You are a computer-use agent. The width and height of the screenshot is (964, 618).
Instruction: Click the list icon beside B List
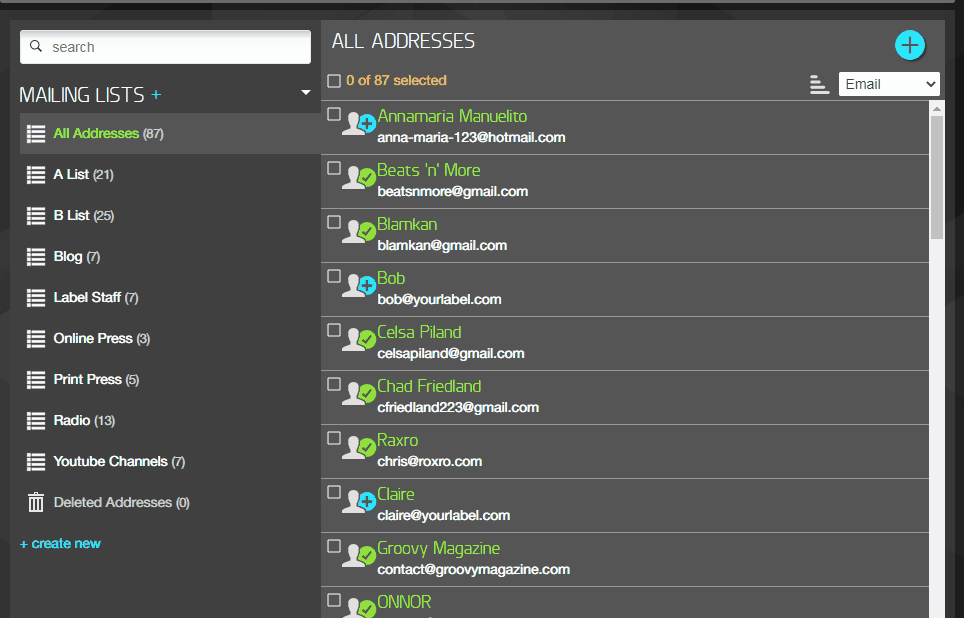click(x=36, y=216)
